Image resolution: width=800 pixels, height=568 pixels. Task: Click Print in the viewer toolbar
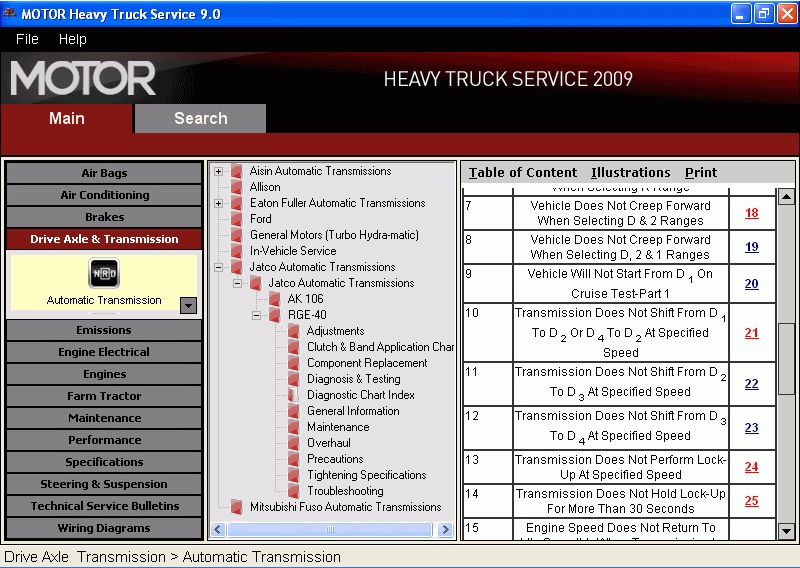pos(701,173)
